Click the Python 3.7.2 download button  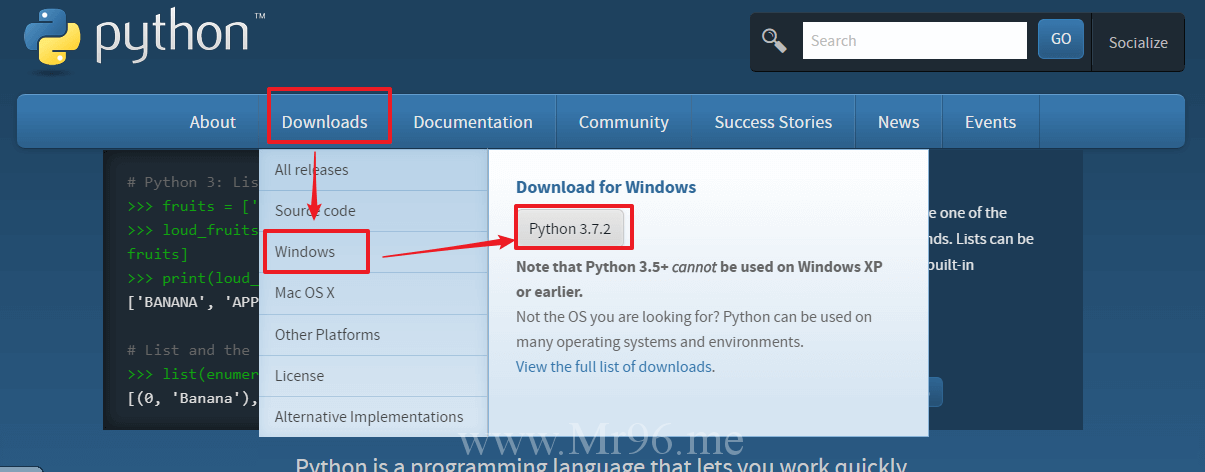570,229
